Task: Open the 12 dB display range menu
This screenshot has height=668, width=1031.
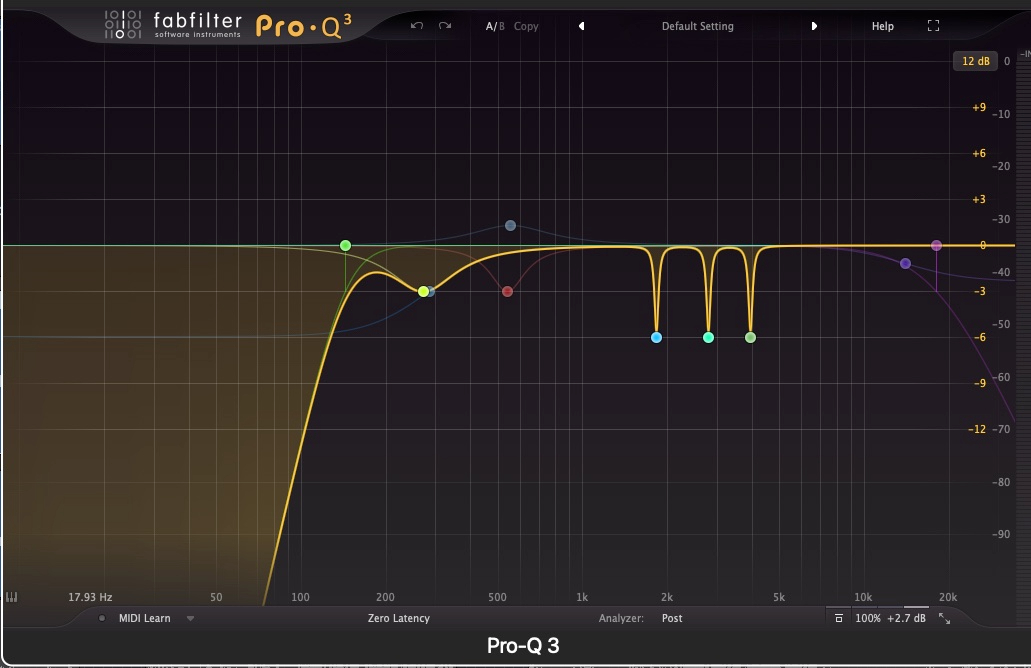Action: [x=975, y=61]
